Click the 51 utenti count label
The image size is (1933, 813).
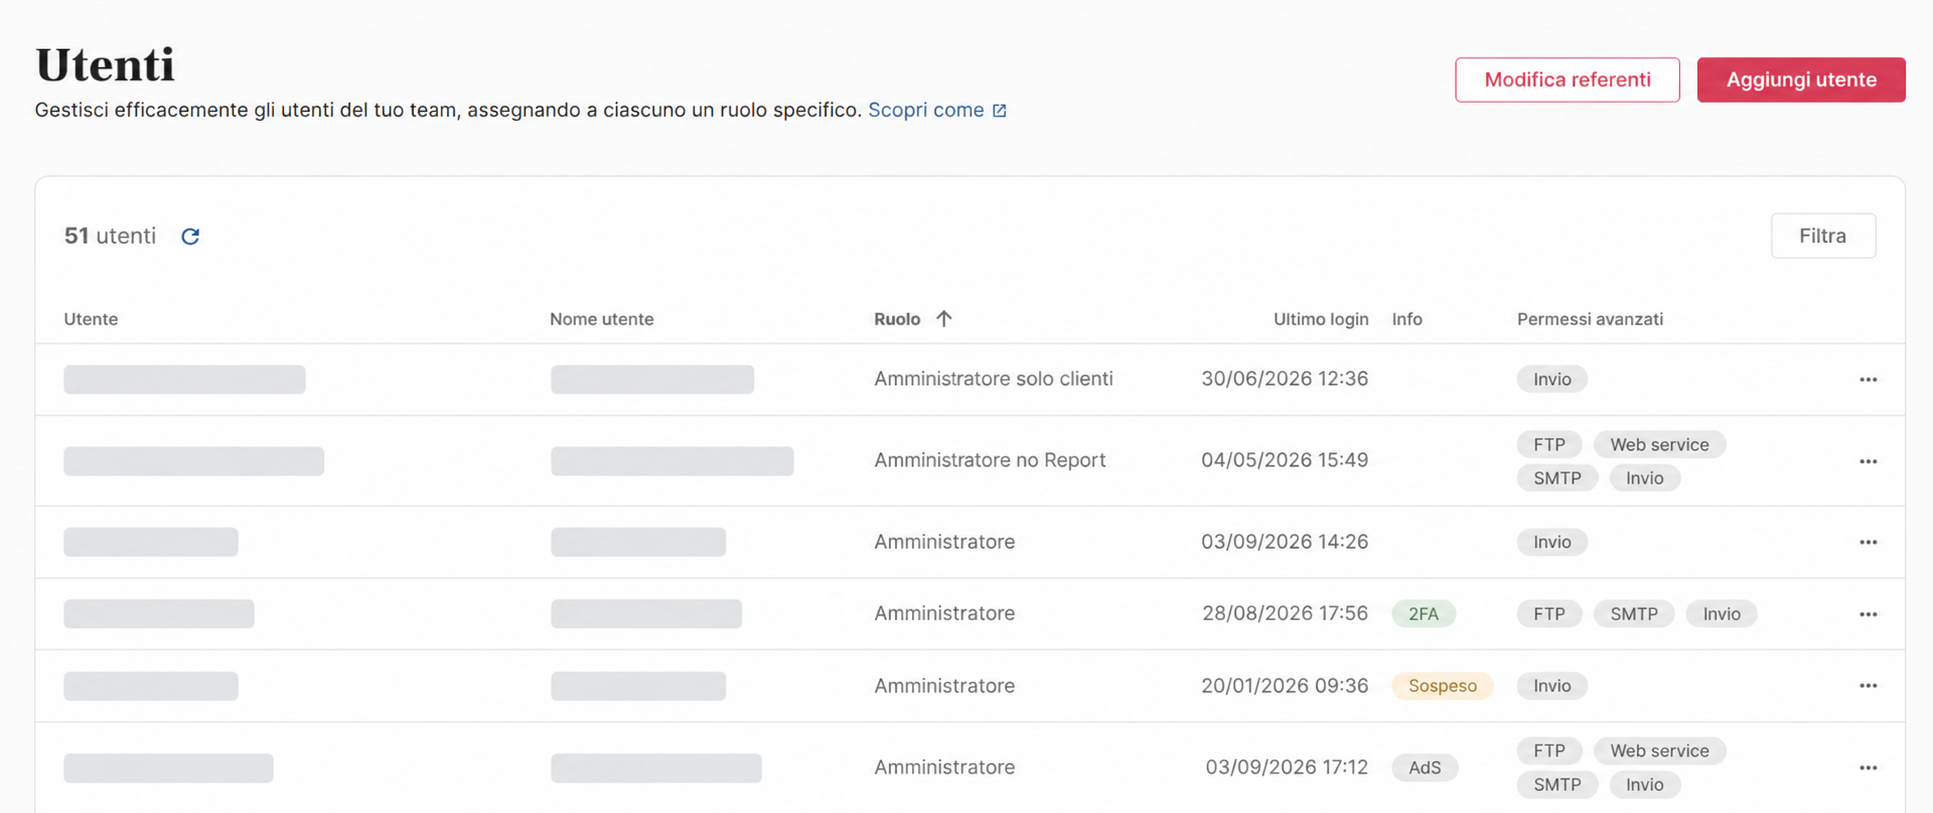[110, 236]
